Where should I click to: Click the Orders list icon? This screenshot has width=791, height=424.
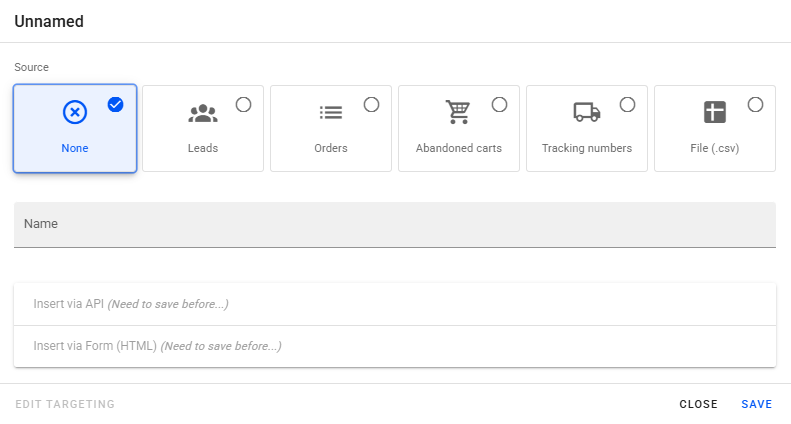click(331, 113)
